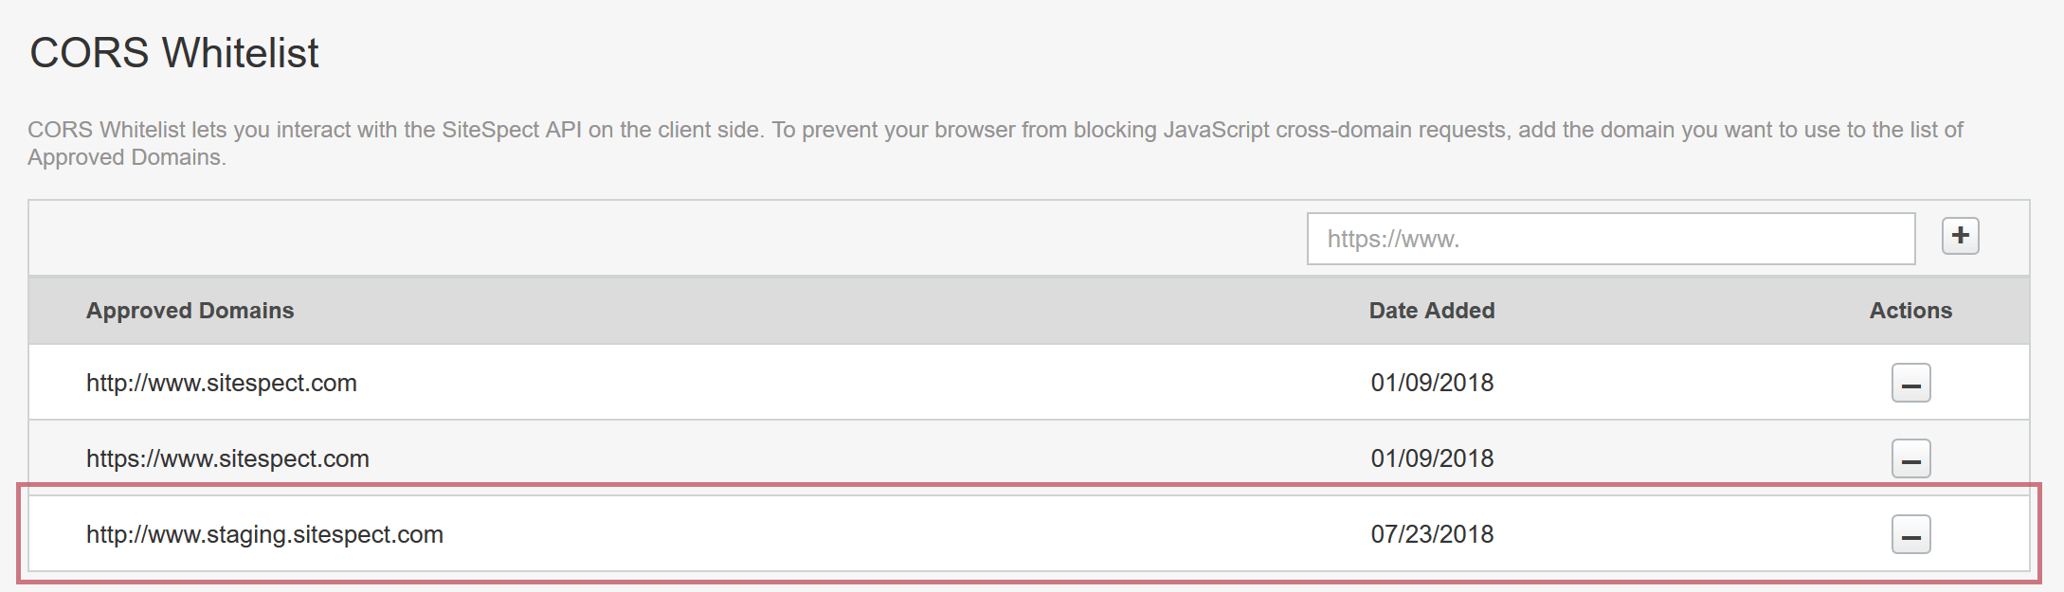Click the 01/09/2018 date in https://www.sitespect.com row

tap(1431, 459)
